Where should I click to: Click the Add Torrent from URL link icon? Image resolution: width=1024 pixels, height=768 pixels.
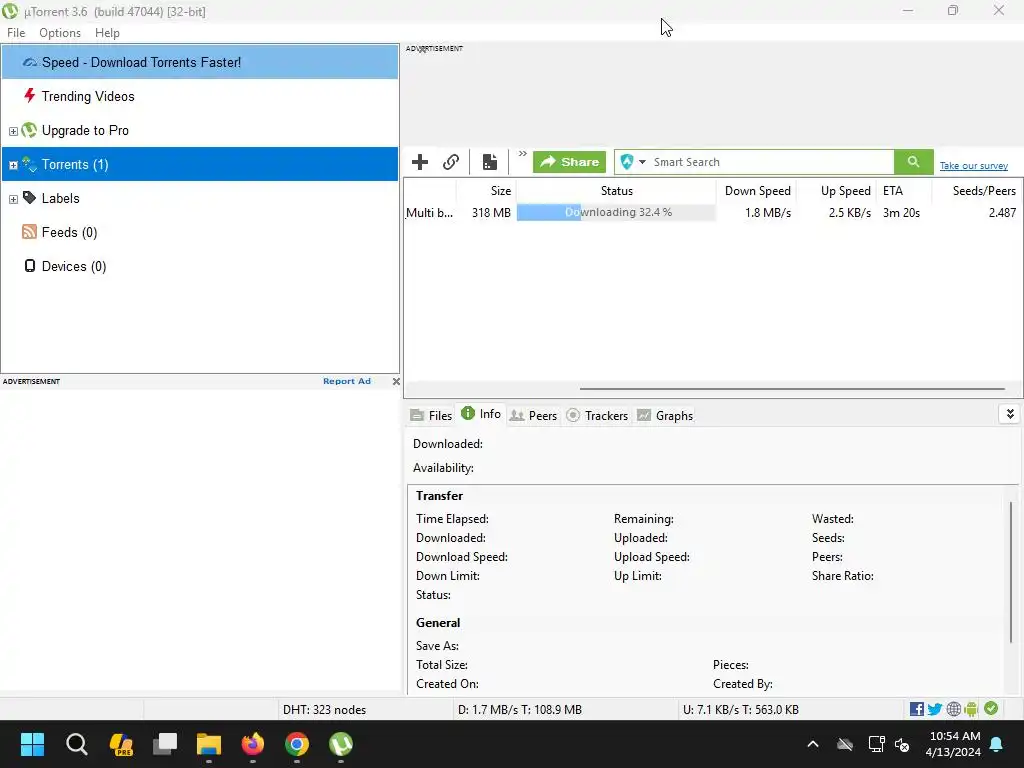(451, 162)
